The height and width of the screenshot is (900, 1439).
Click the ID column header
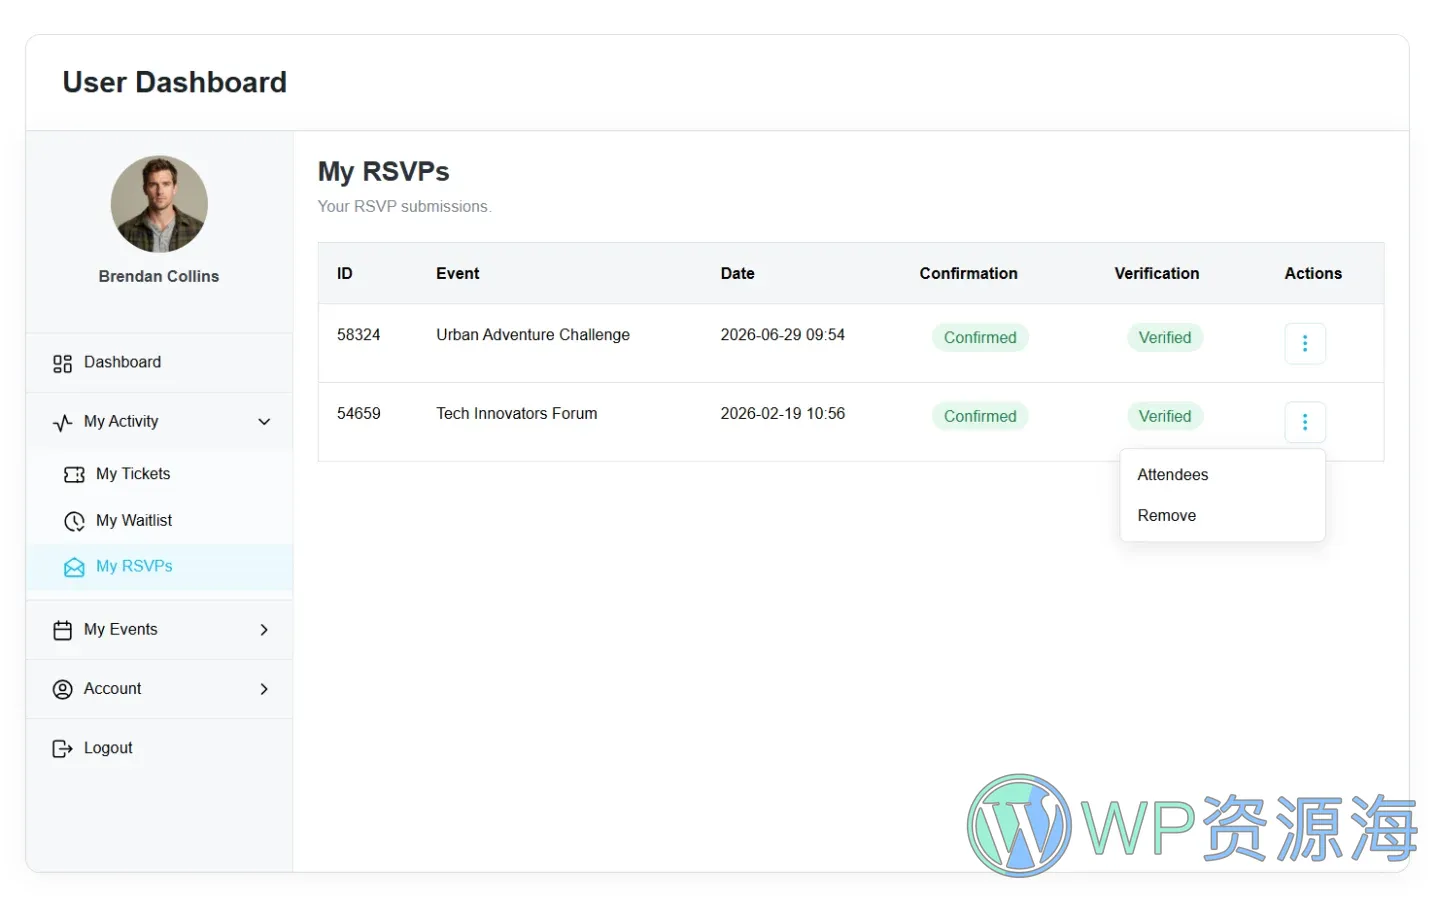345,274
